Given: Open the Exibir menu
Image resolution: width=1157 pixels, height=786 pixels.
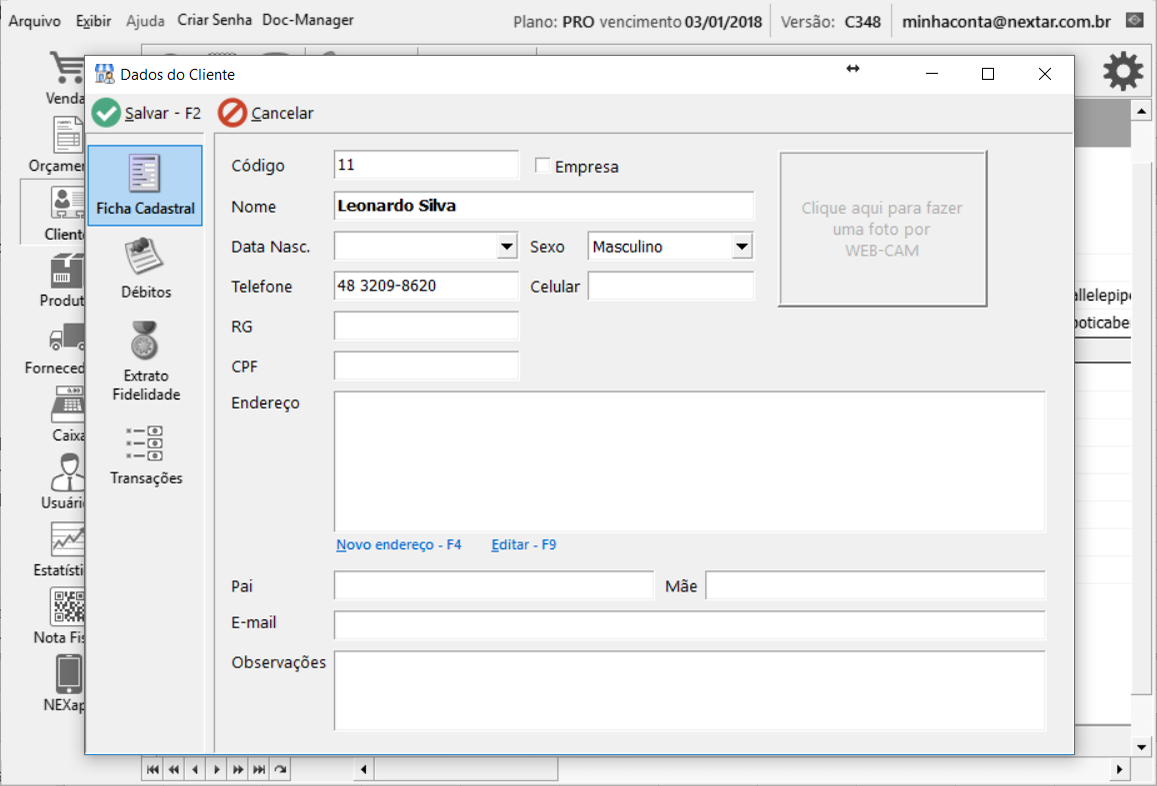Looking at the screenshot, I should pyautogui.click(x=94, y=19).
